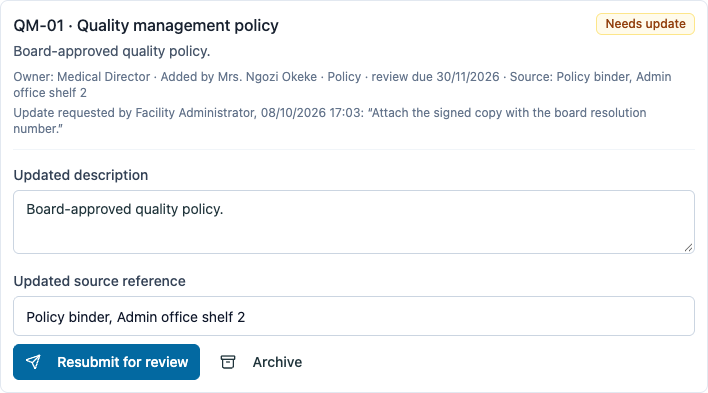Focus the Updated source reference field
Screen dimensions: 708x393
click(x=354, y=316)
